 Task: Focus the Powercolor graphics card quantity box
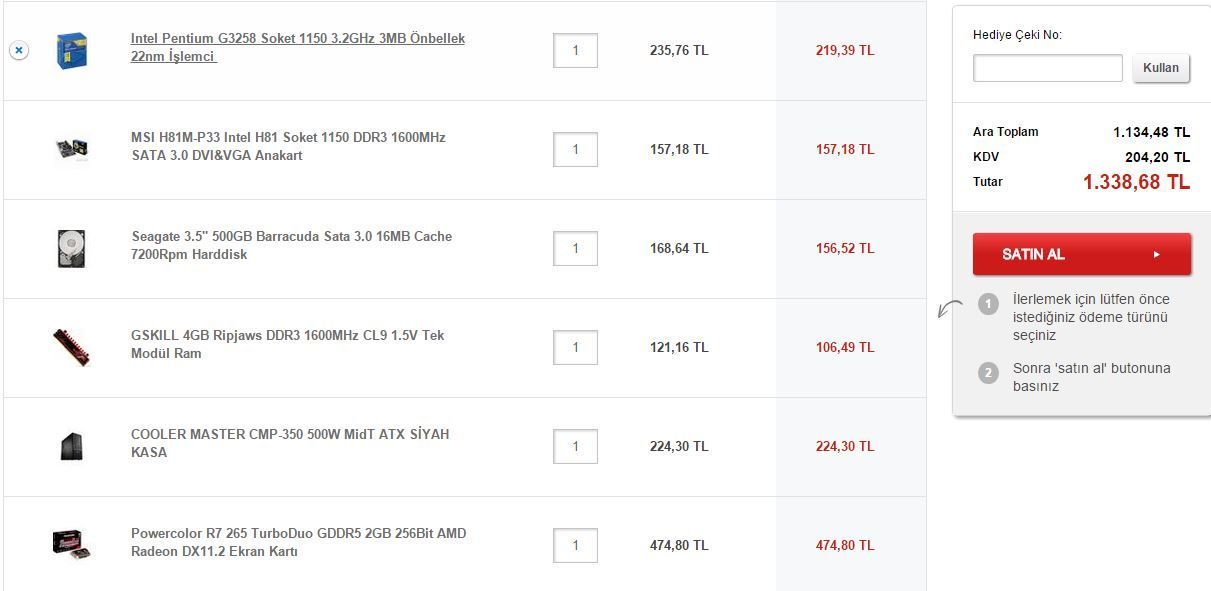575,545
